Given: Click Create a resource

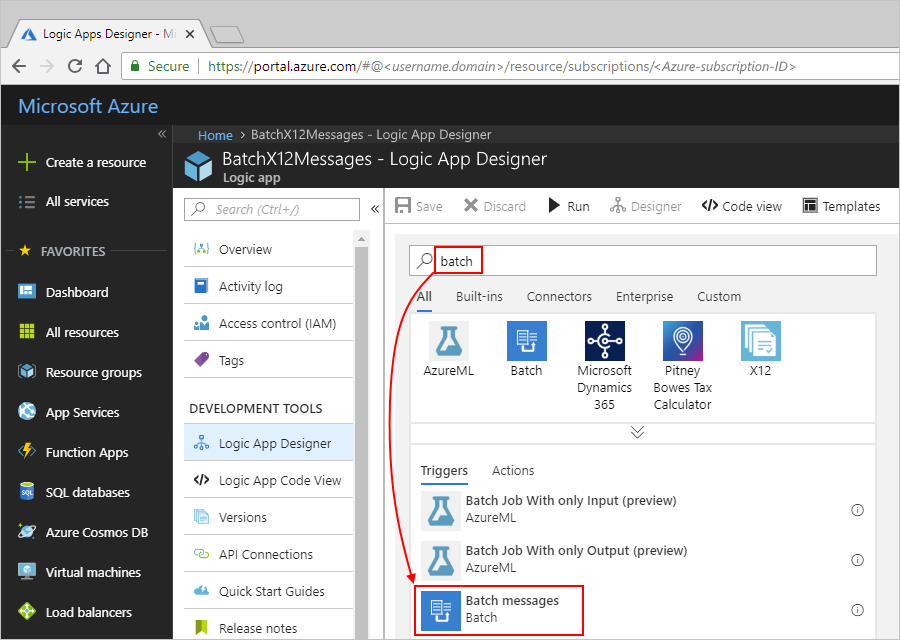Looking at the screenshot, I should (95, 162).
